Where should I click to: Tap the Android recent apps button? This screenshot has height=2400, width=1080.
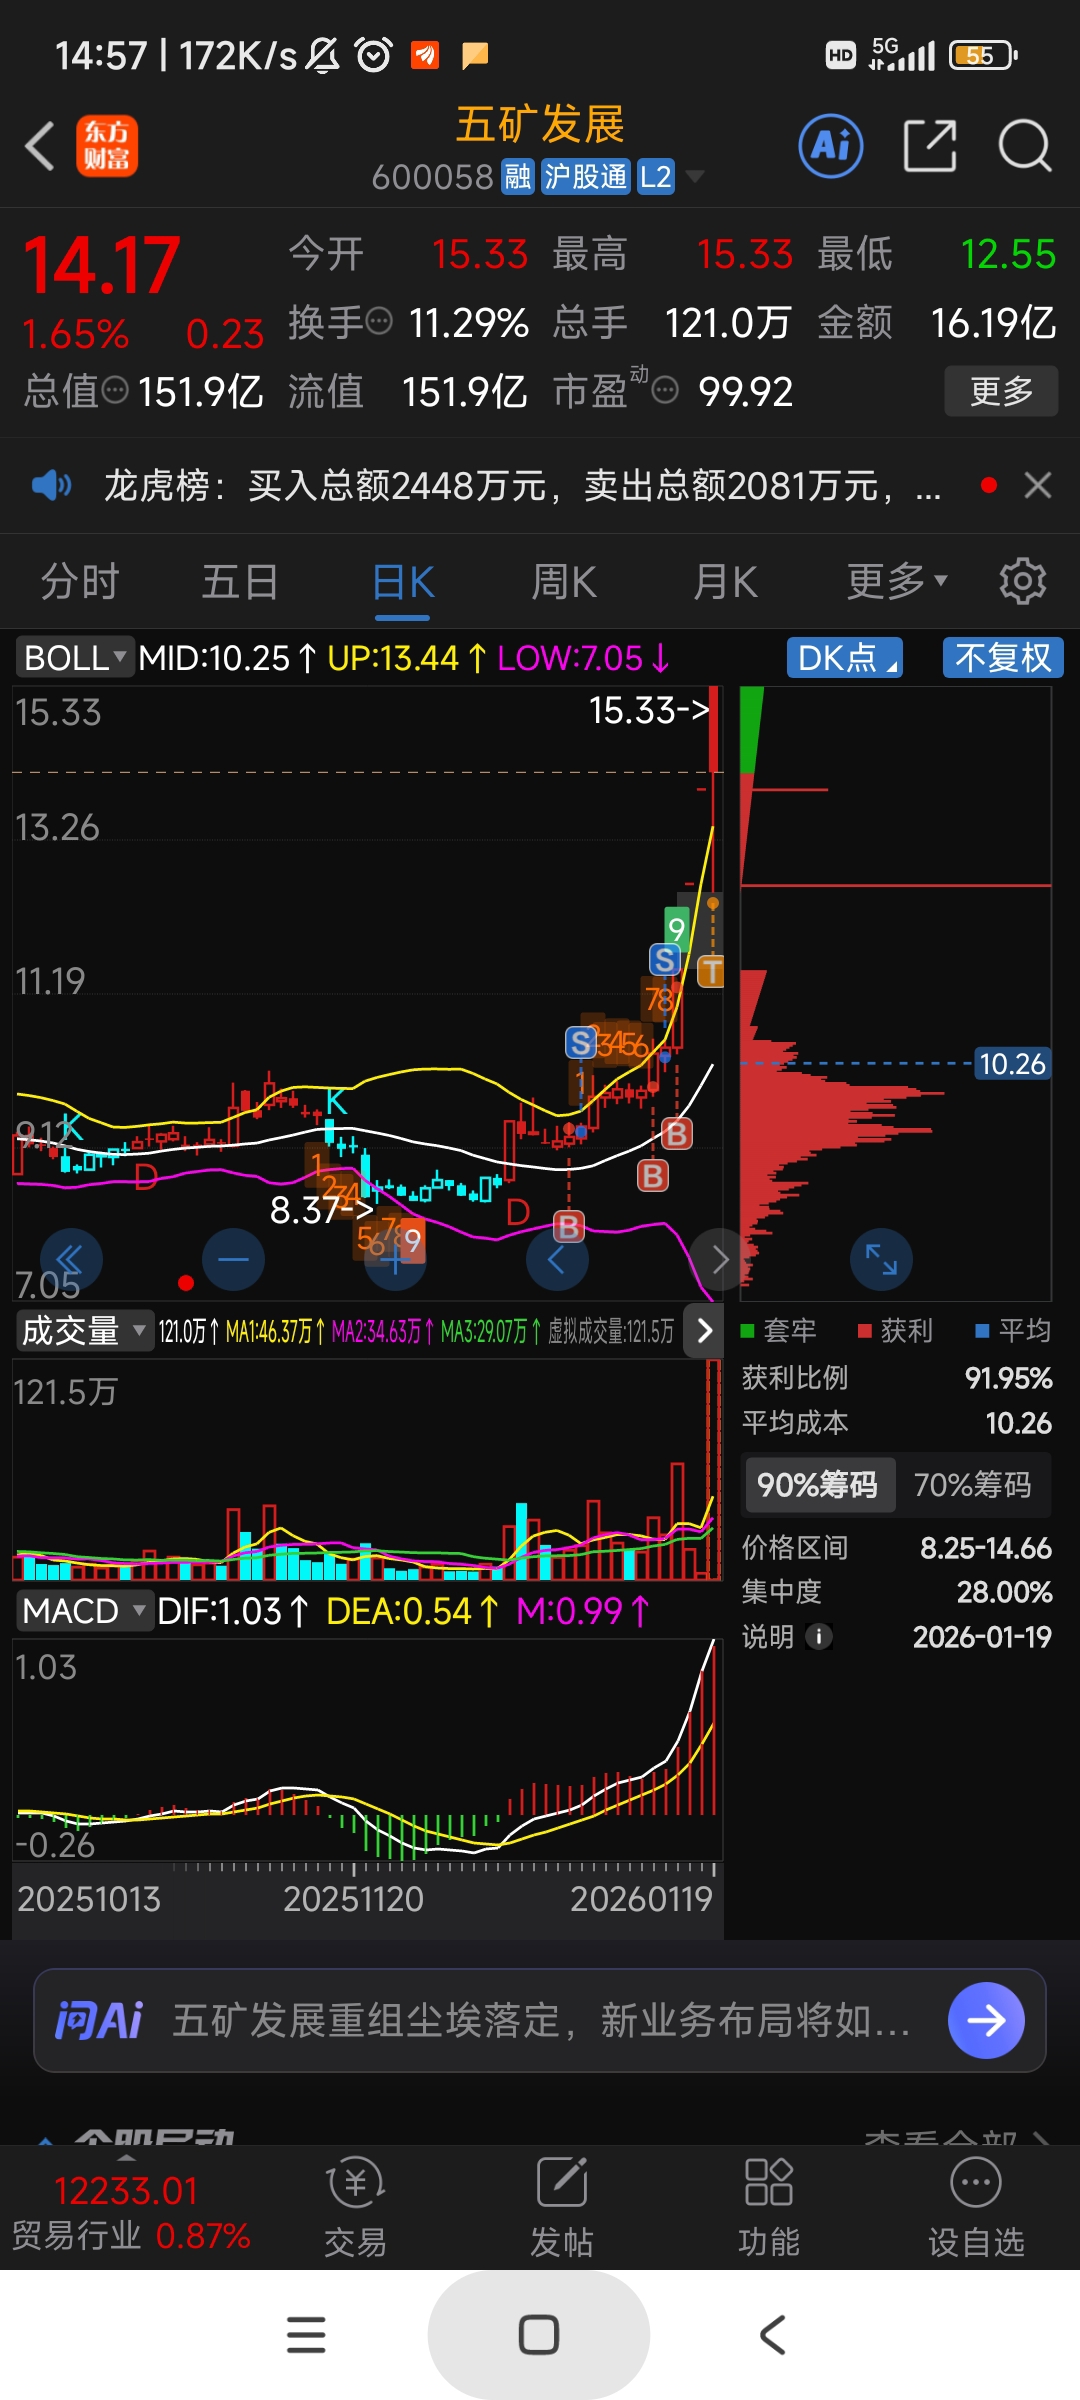coord(306,2335)
